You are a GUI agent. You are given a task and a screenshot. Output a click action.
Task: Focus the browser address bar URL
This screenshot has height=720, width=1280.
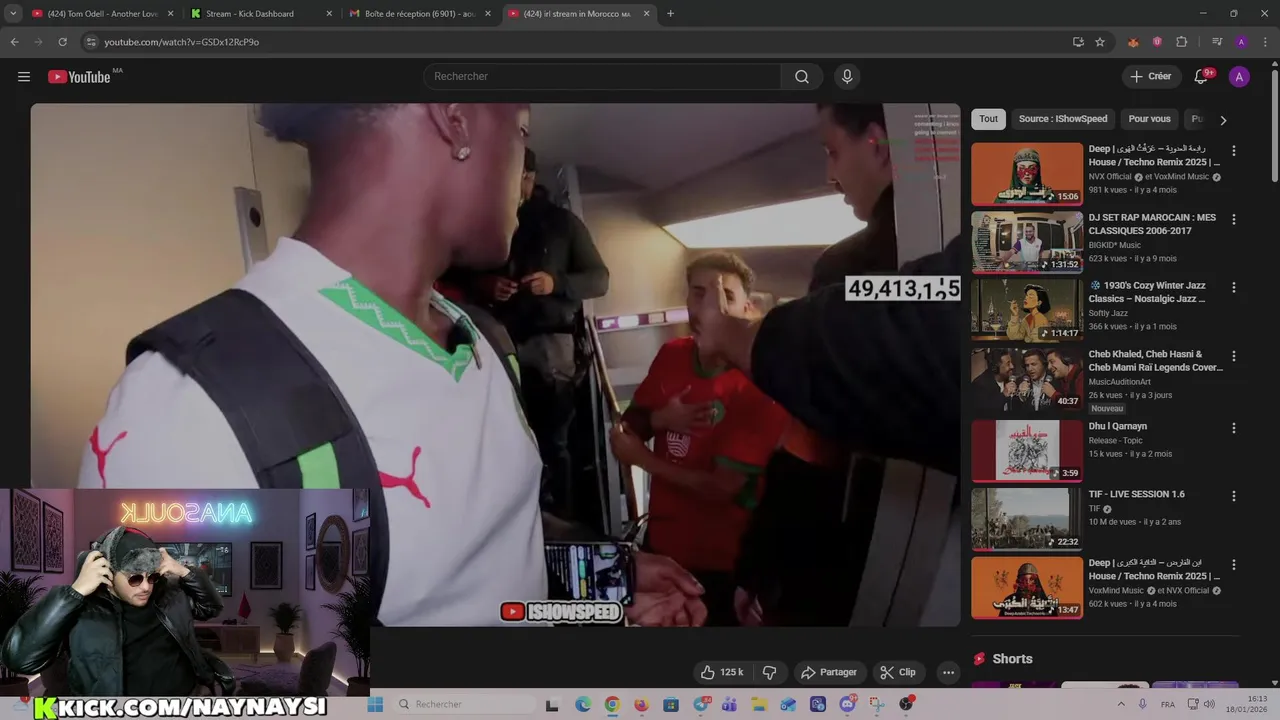(181, 42)
